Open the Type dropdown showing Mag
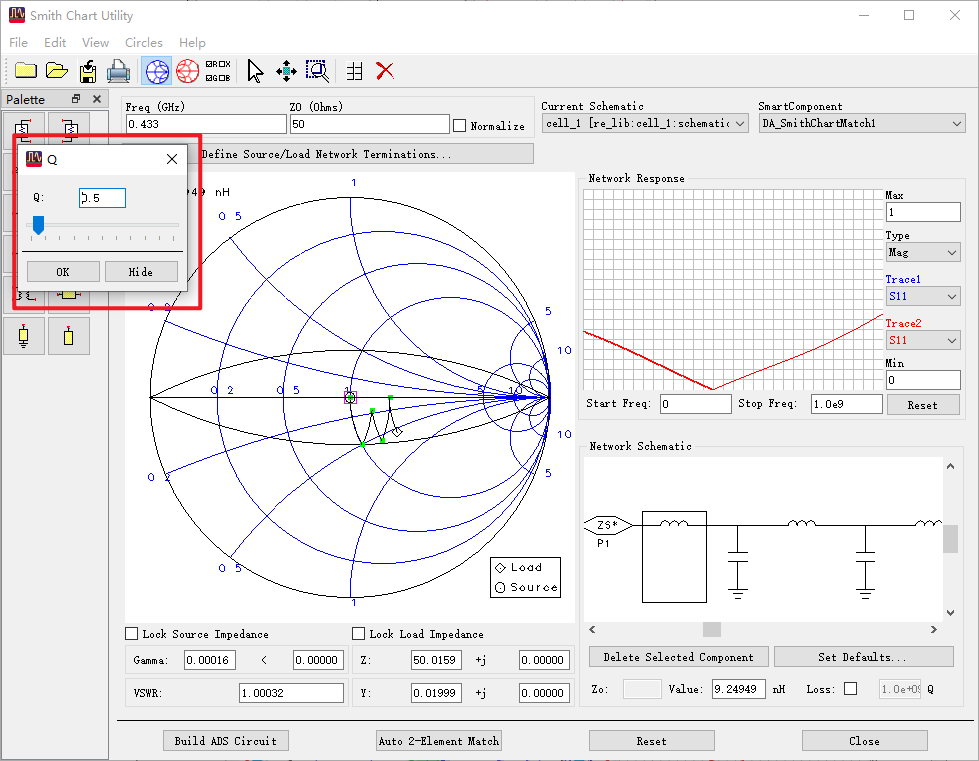 (923, 252)
